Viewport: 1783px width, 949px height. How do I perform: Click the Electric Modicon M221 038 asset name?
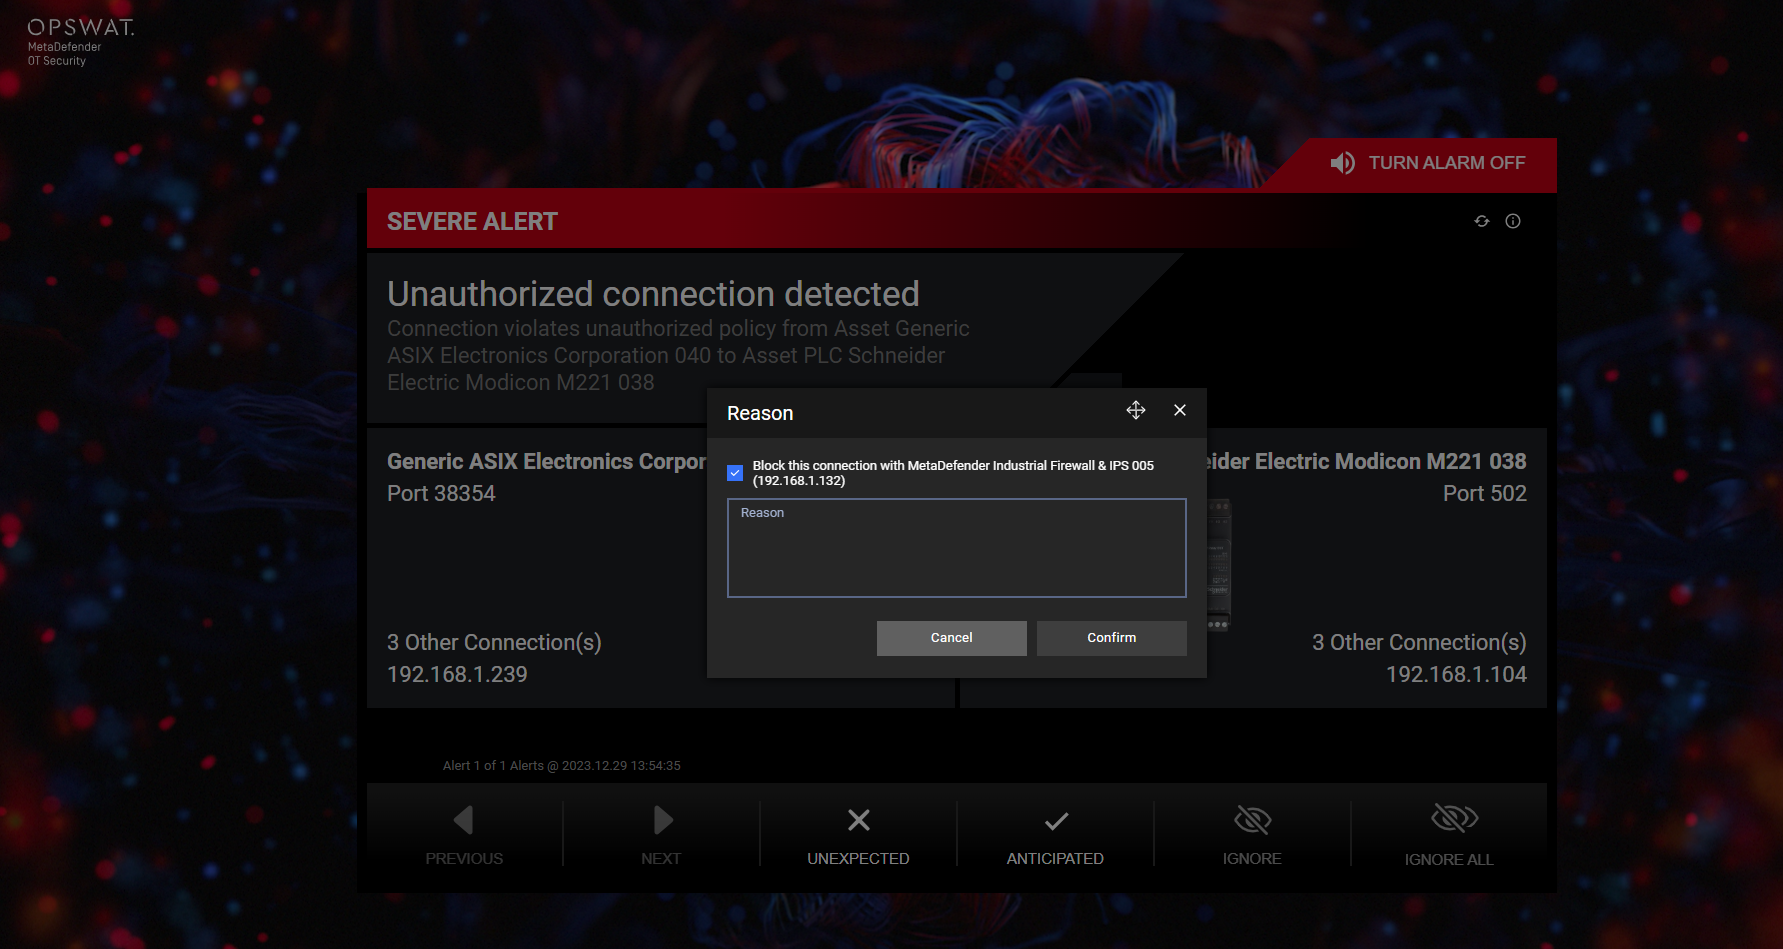pyautogui.click(x=1367, y=461)
